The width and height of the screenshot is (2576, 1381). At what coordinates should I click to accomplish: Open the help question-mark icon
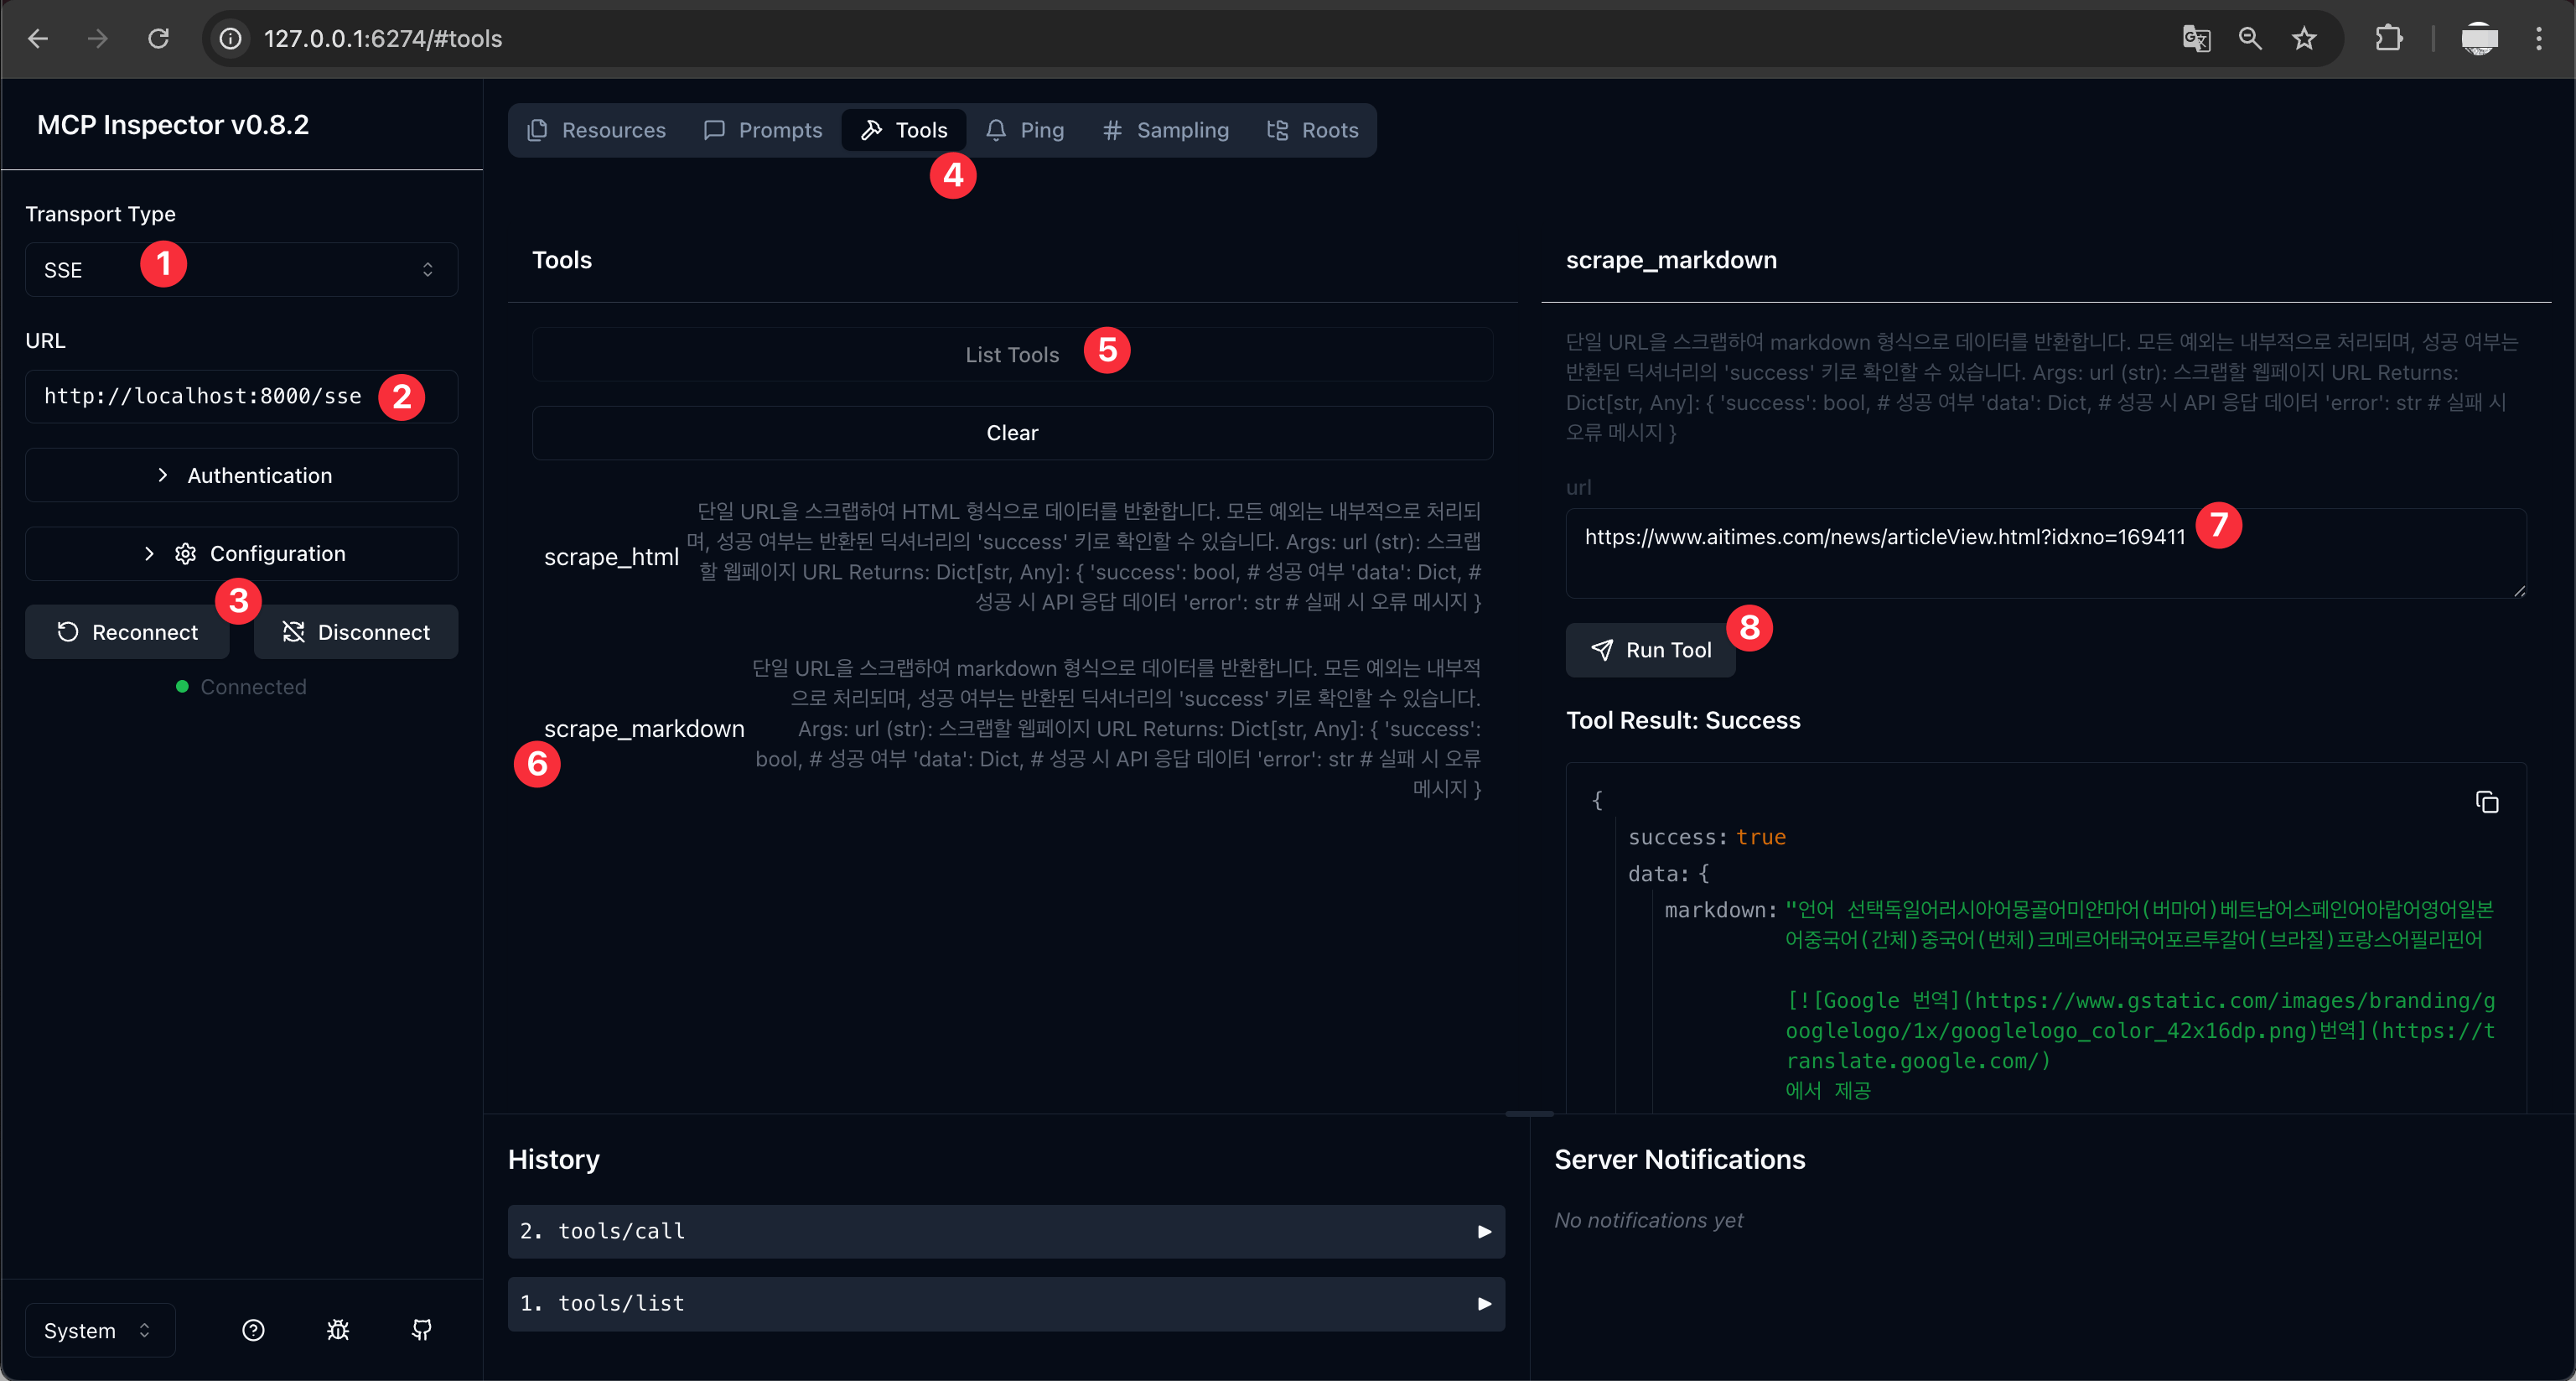[x=253, y=1330]
